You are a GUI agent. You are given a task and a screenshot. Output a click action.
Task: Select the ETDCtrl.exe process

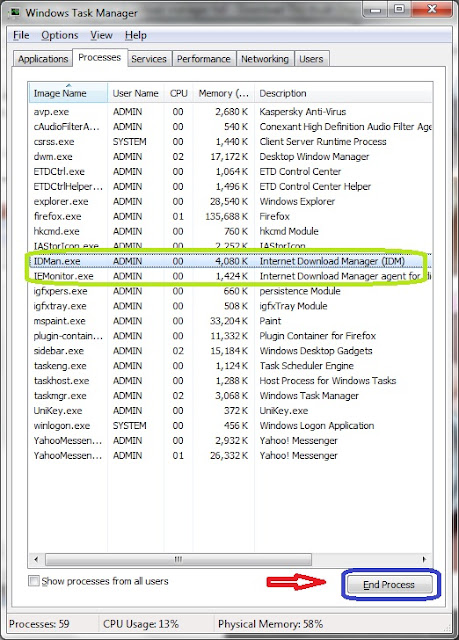(231, 172)
